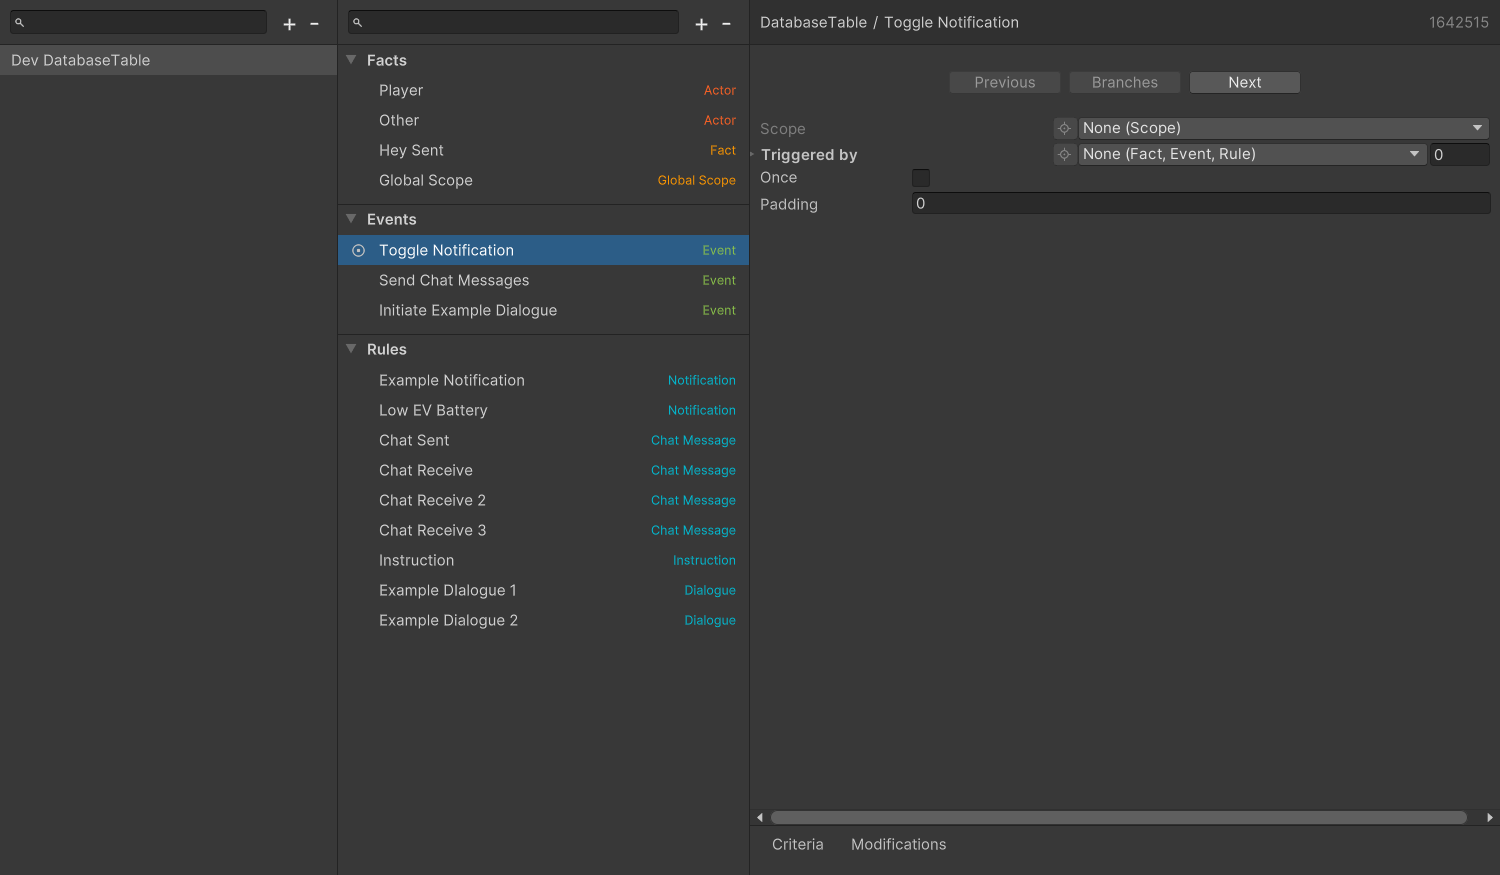Open object picker for Scope field
This screenshot has height=875, width=1500.
click(1064, 128)
